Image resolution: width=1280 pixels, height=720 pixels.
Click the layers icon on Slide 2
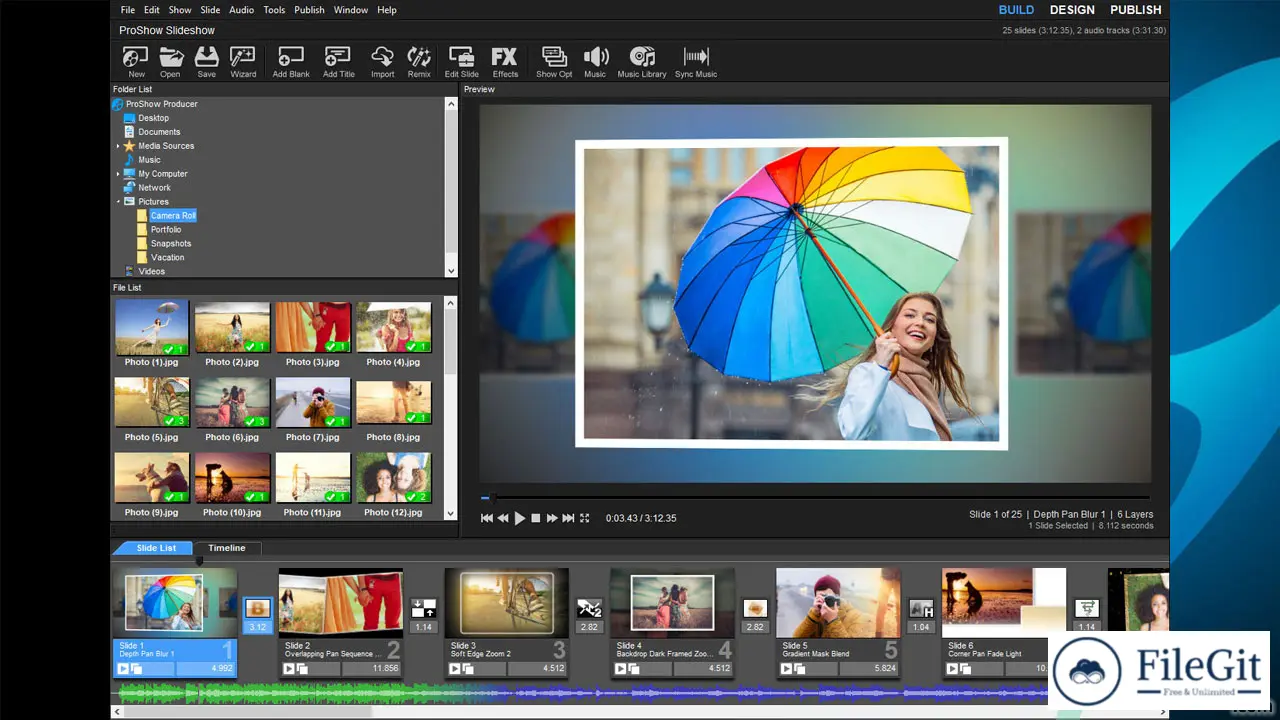[302, 669]
